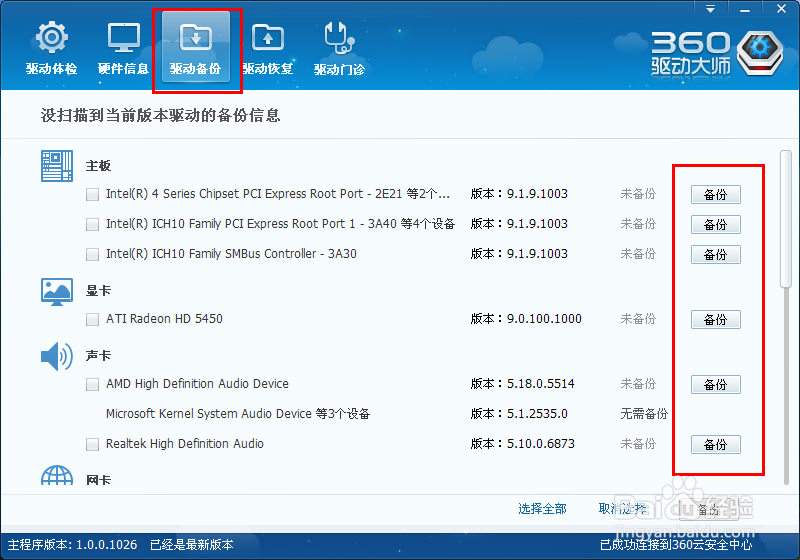Viewport: 800px width, 560px height.
Task: Click 已成功连接到360云安全中心 status text
Action: click(x=676, y=545)
